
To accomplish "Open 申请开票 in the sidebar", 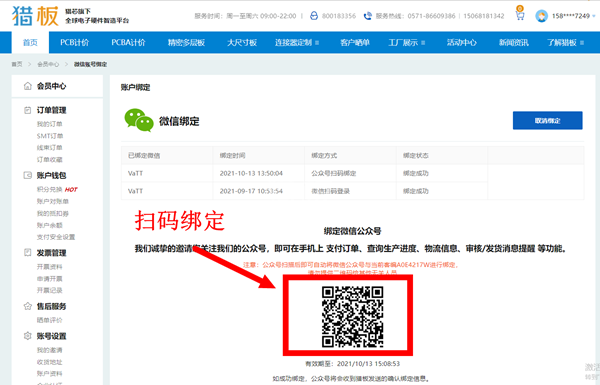I will coord(49,279).
